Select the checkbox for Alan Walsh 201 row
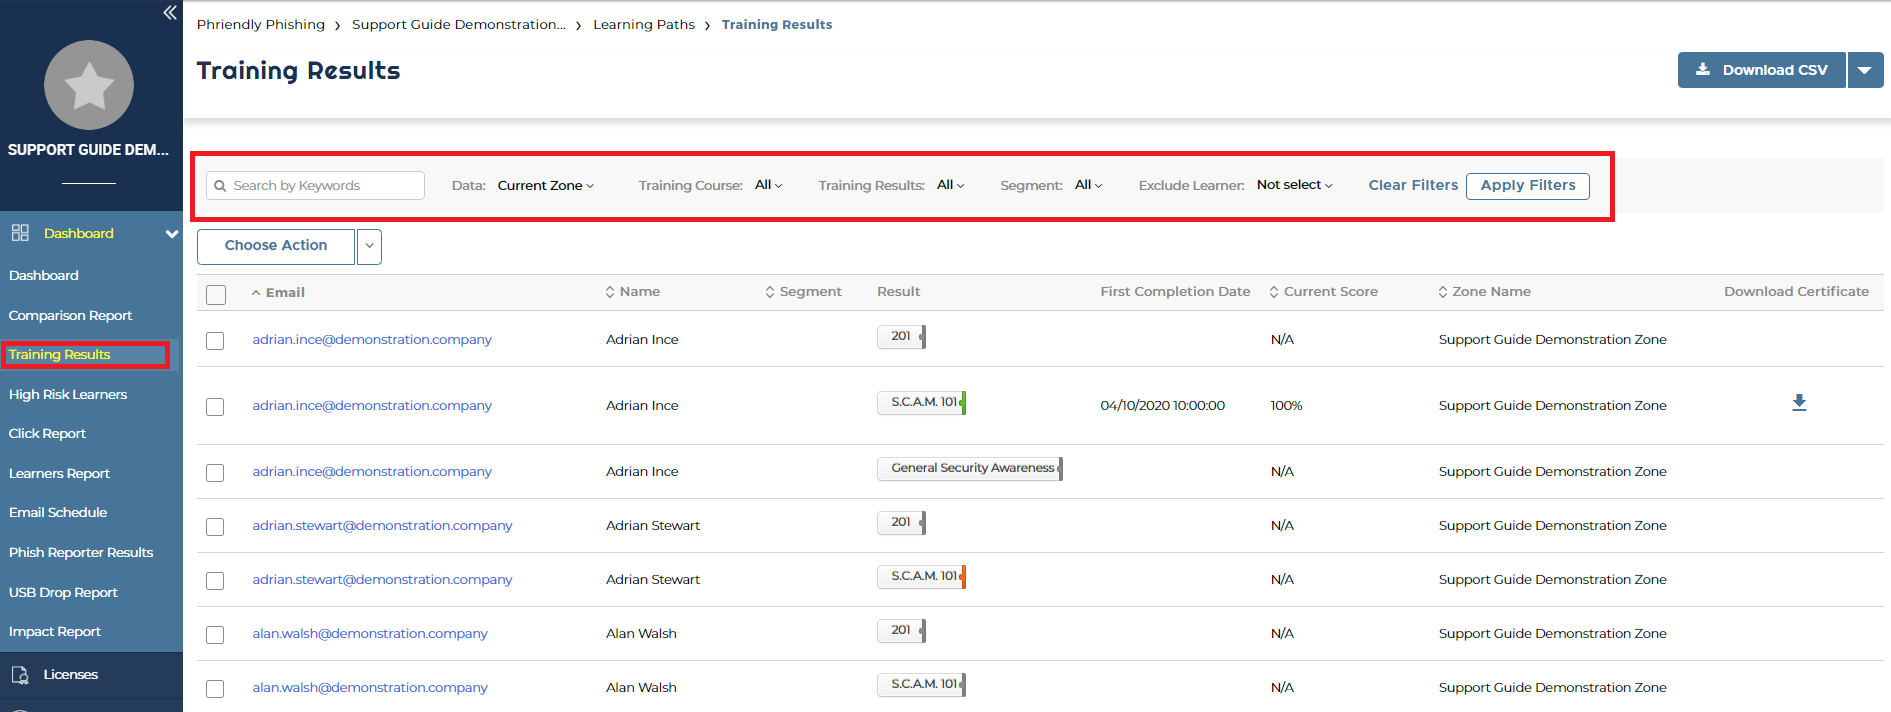Screen dimensions: 1891x712 pos(215,635)
